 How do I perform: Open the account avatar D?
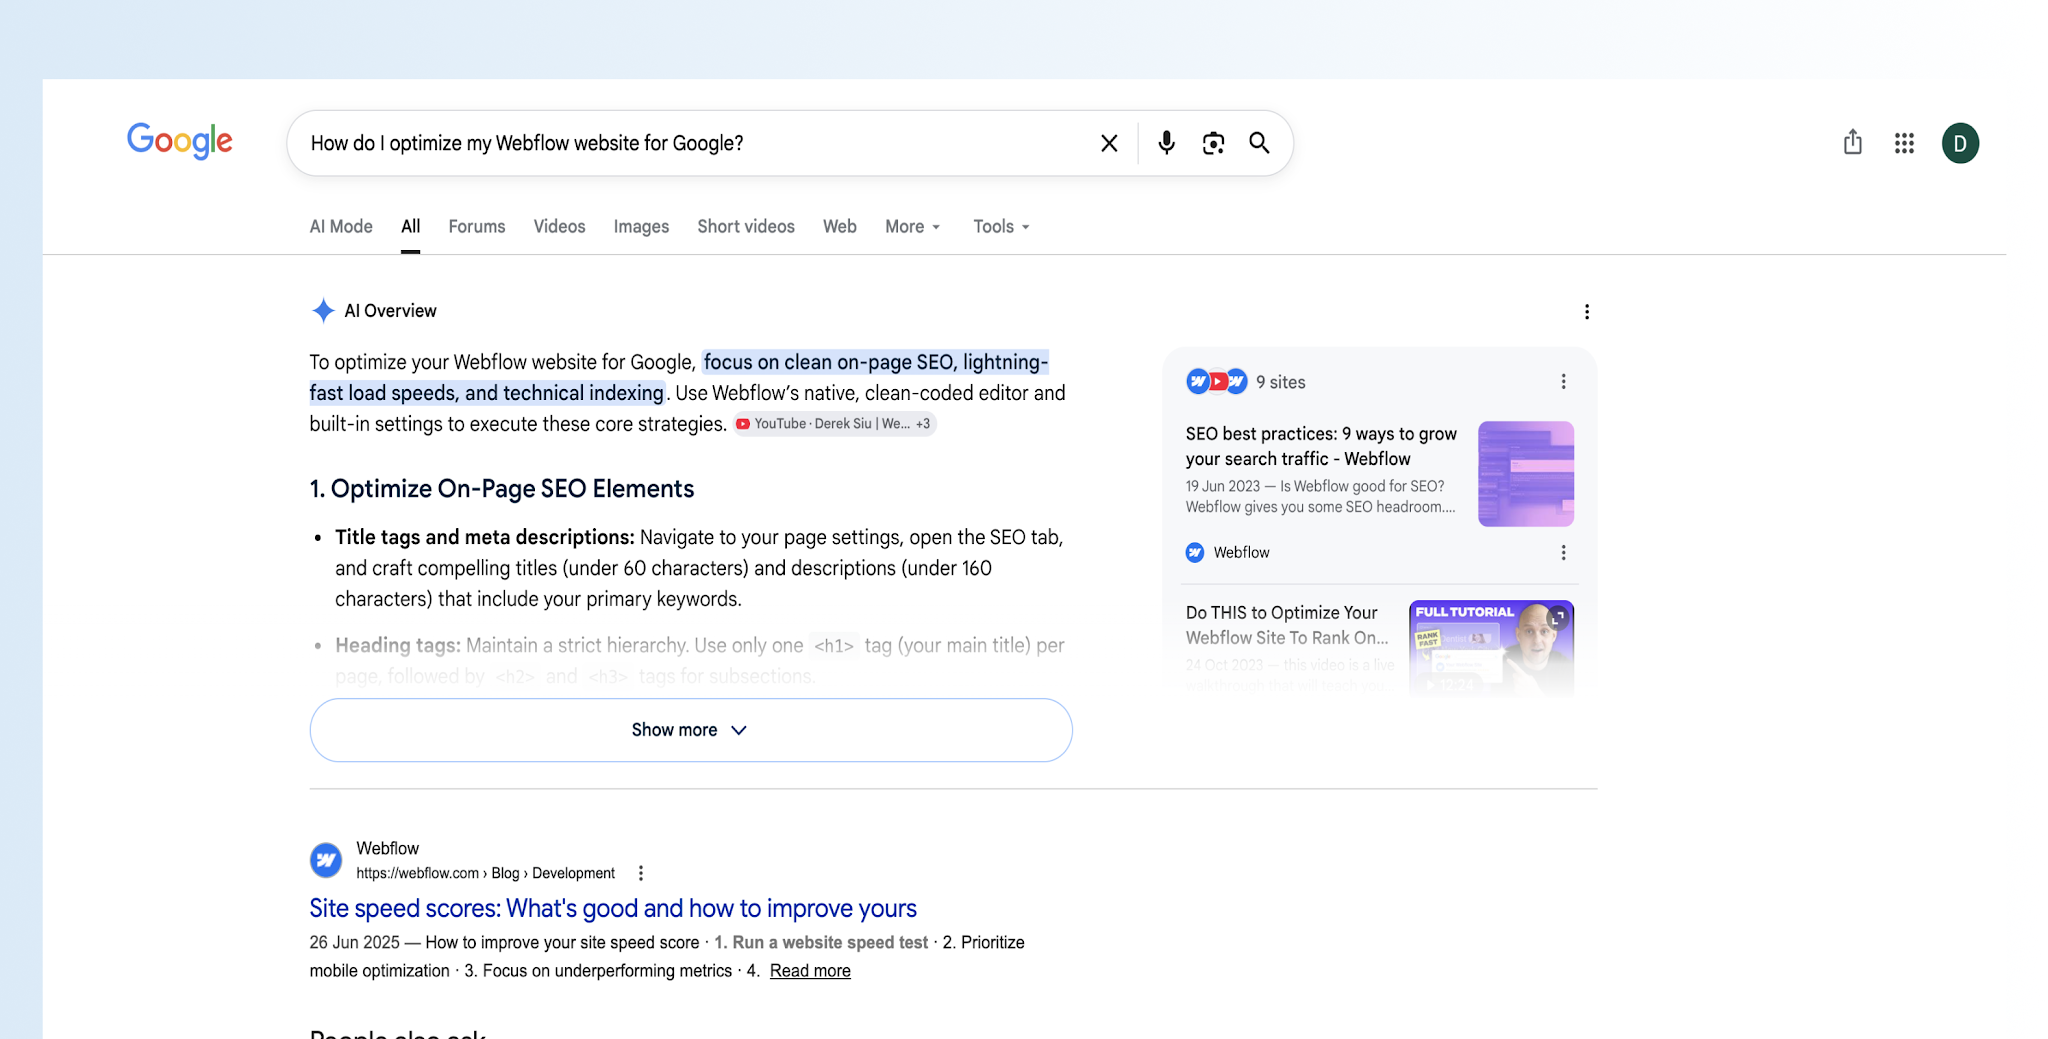1960,143
